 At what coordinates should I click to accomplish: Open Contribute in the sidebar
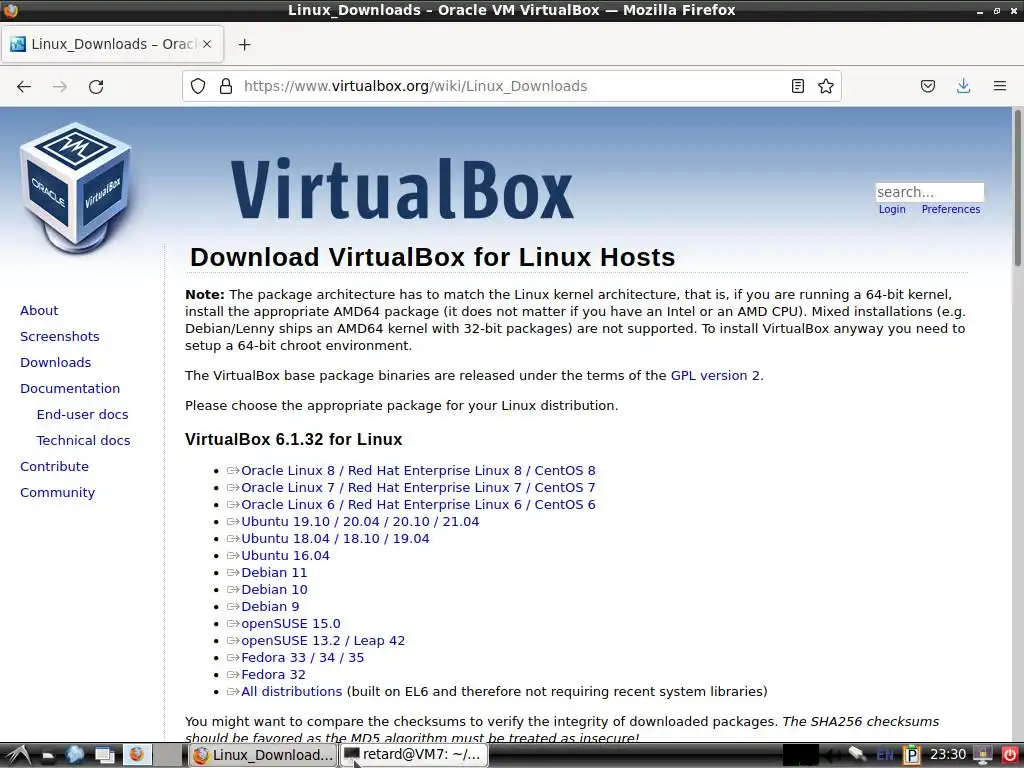(x=54, y=466)
